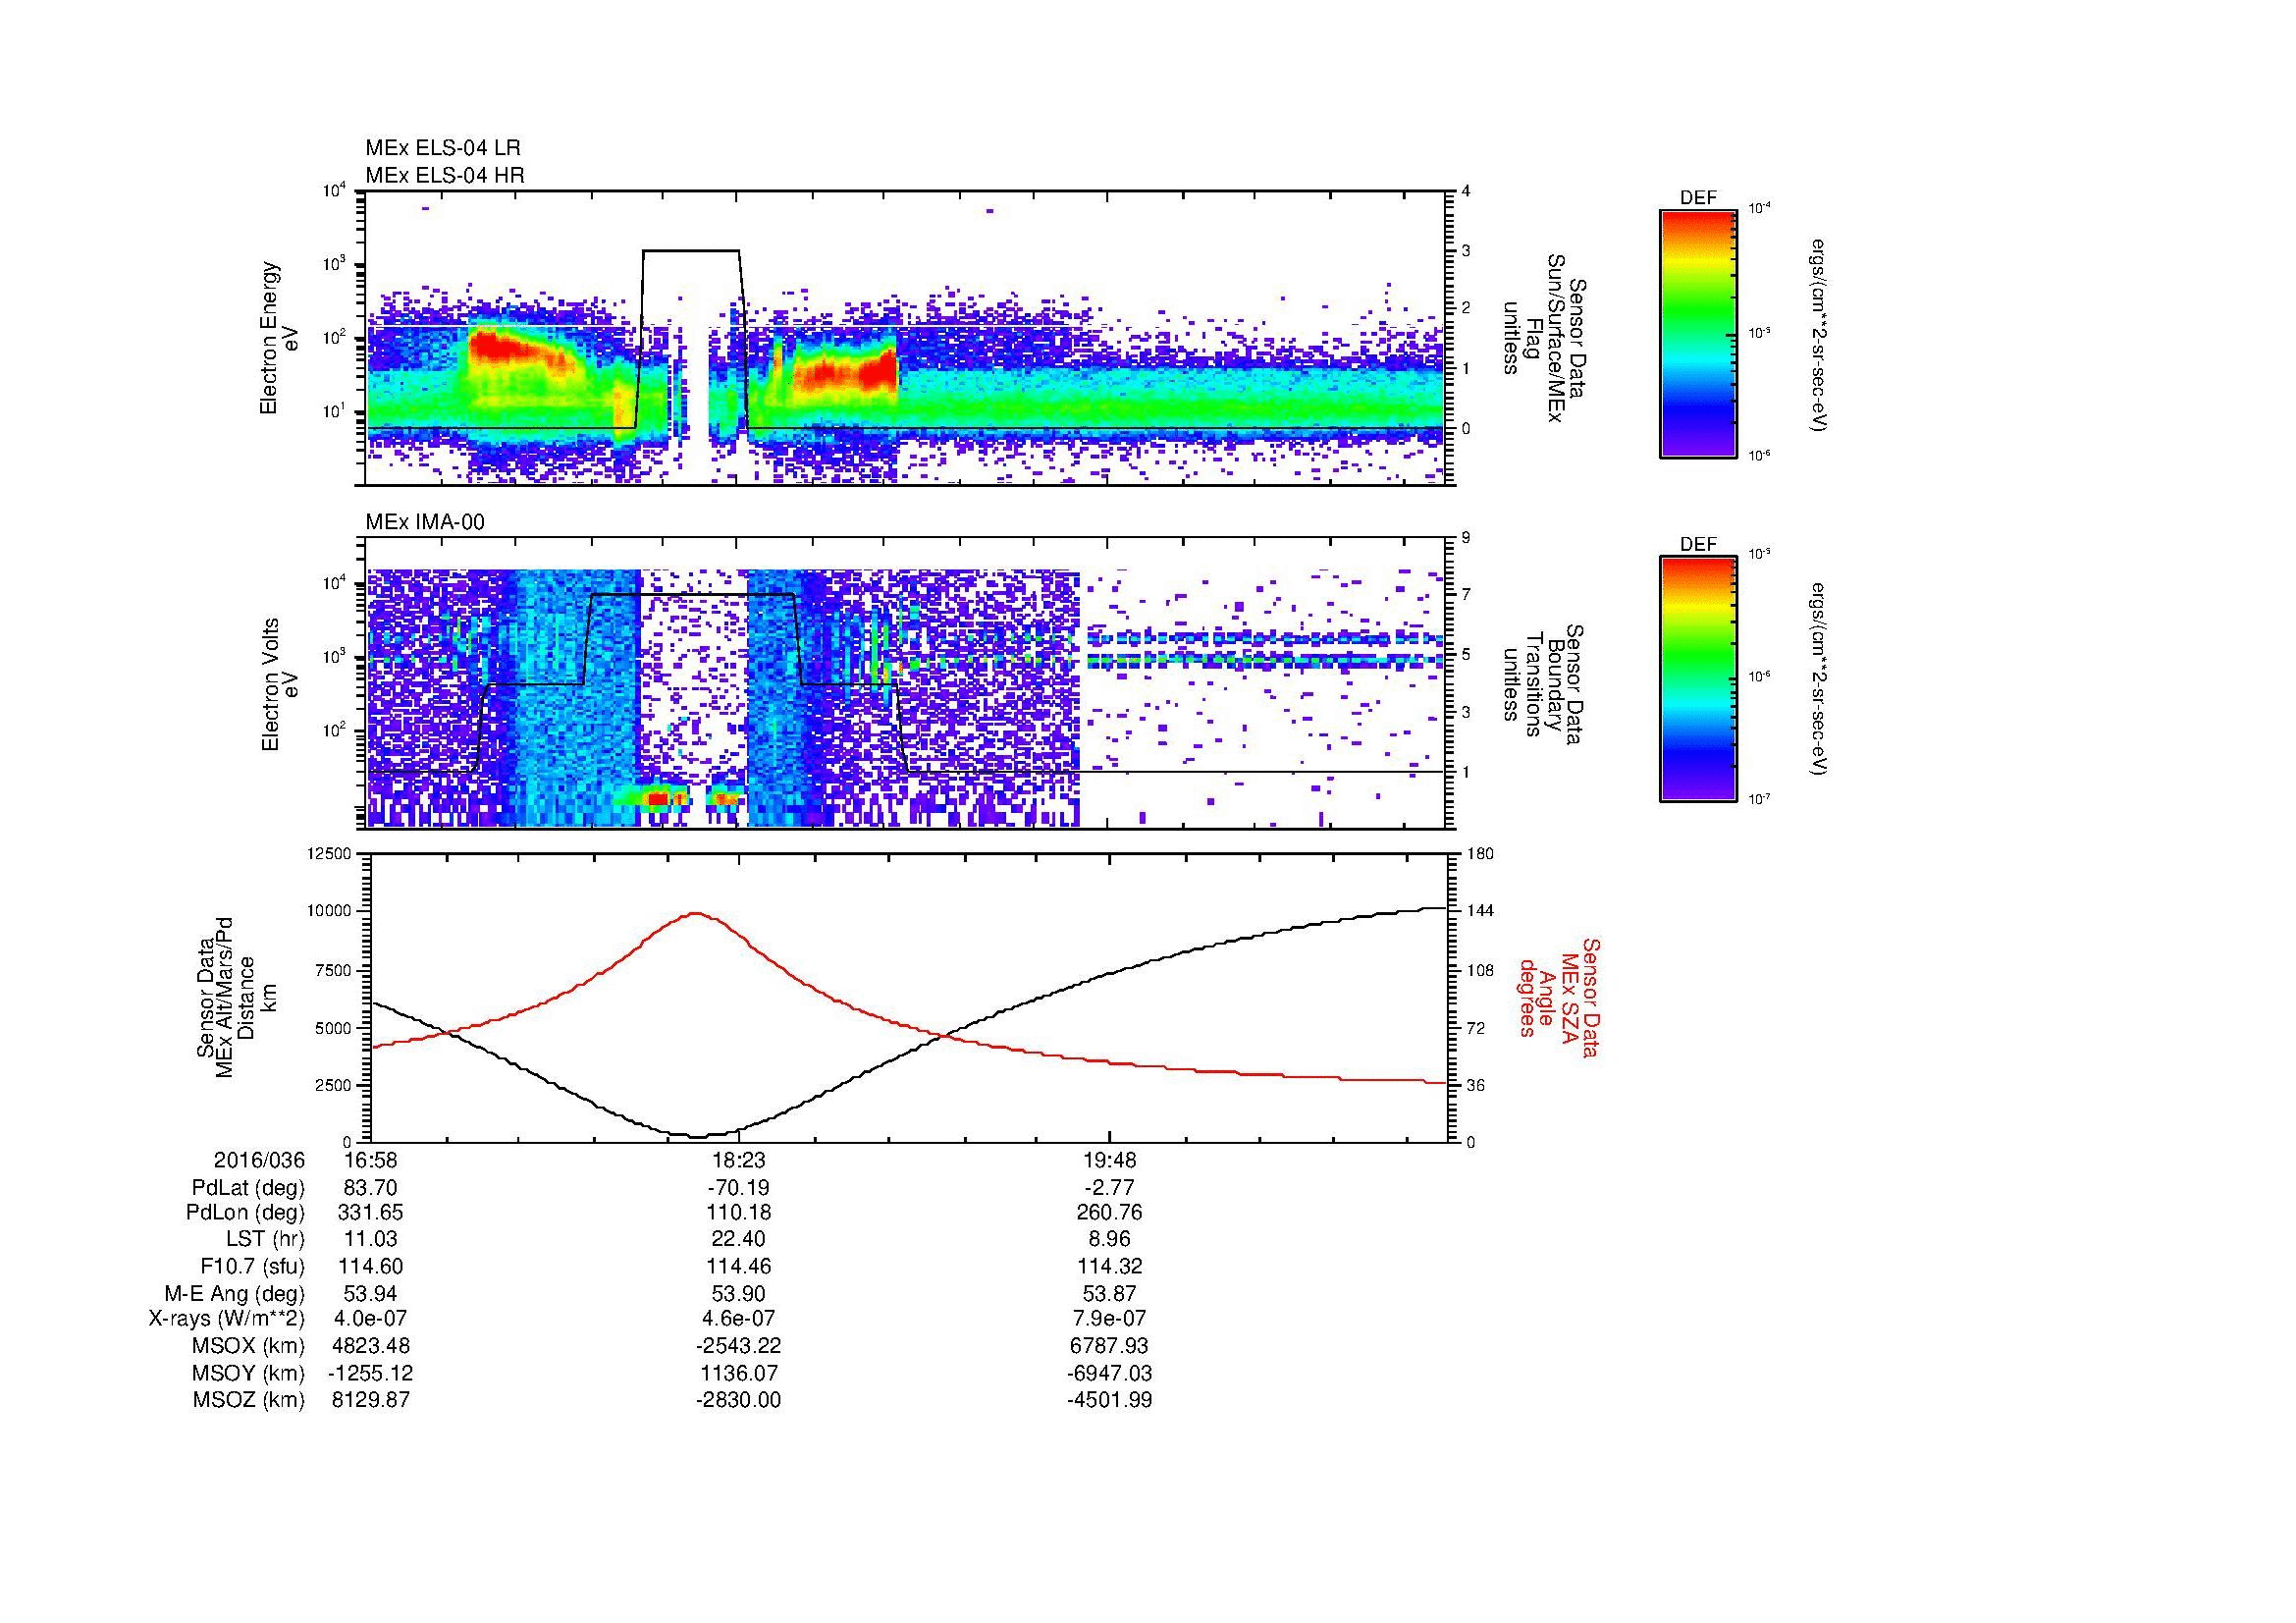This screenshot has height=1623, width=2296.
Task: Select the F10.7 value 114.60
Action: pos(370,1266)
